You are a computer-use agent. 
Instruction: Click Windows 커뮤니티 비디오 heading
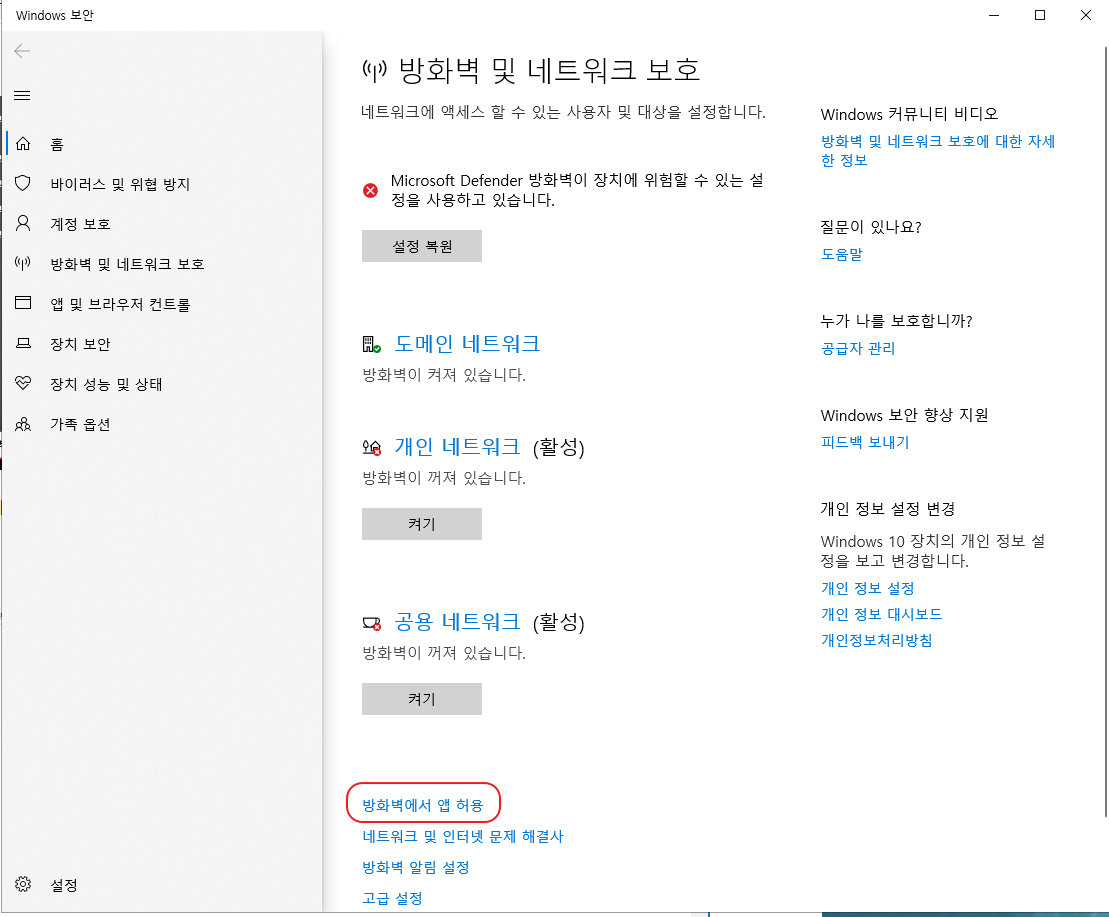[909, 114]
